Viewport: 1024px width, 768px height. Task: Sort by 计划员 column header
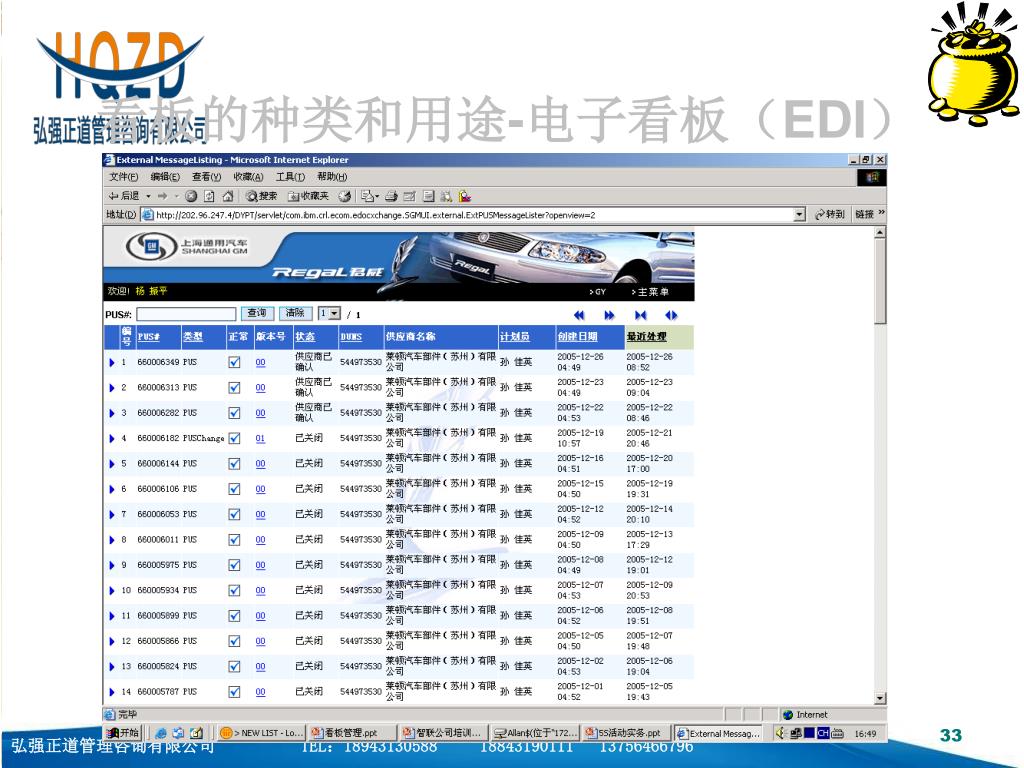[x=515, y=337]
